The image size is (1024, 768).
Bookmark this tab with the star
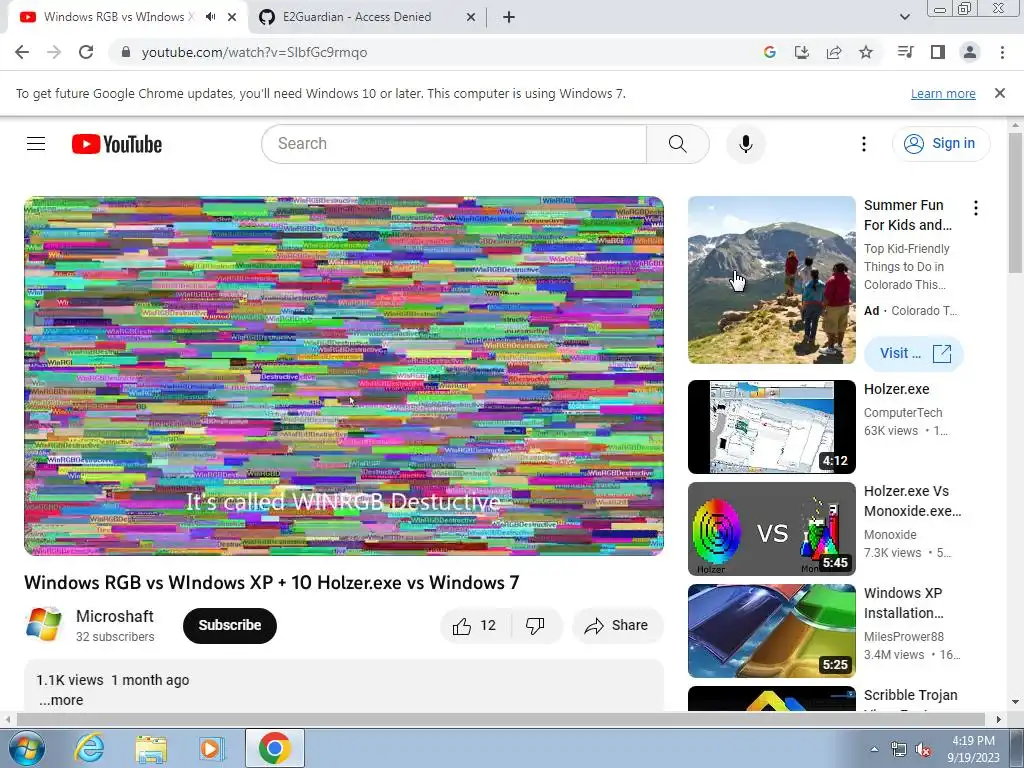tap(866, 52)
